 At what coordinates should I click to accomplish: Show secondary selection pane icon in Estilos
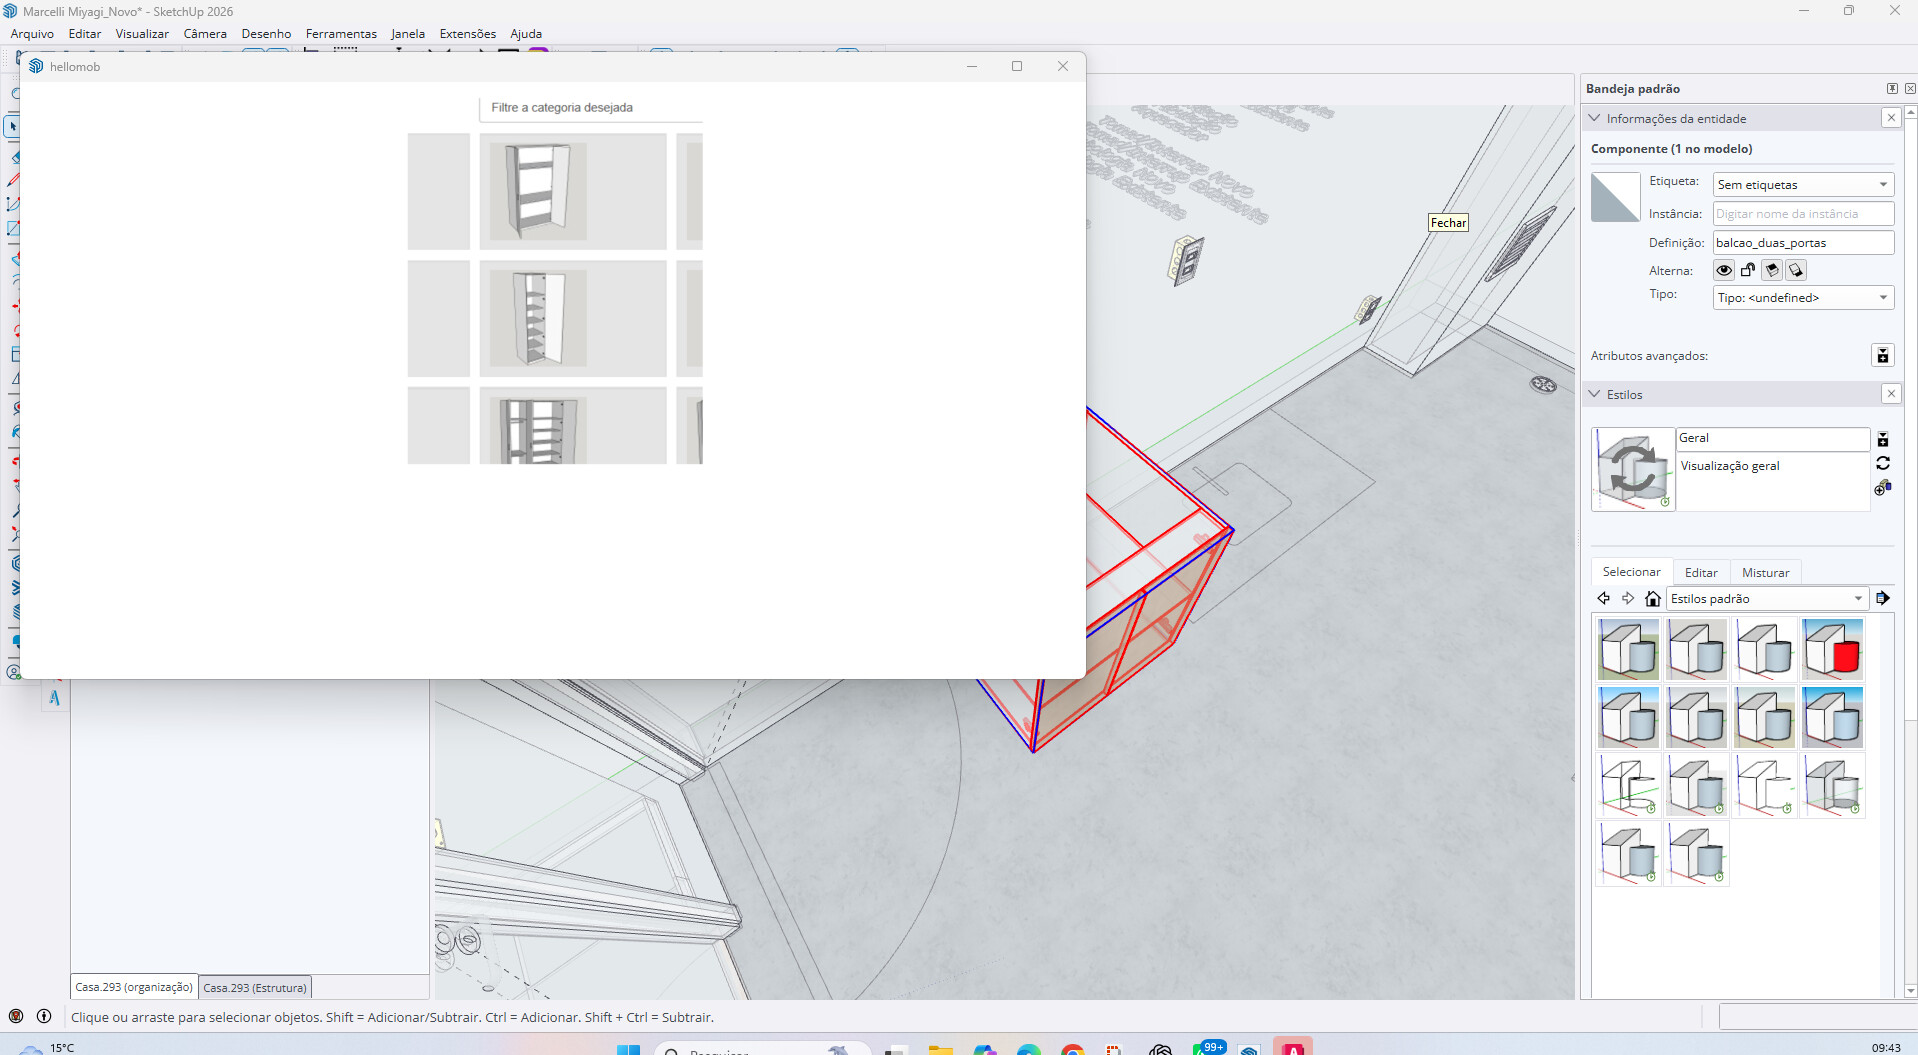pos(1883,440)
